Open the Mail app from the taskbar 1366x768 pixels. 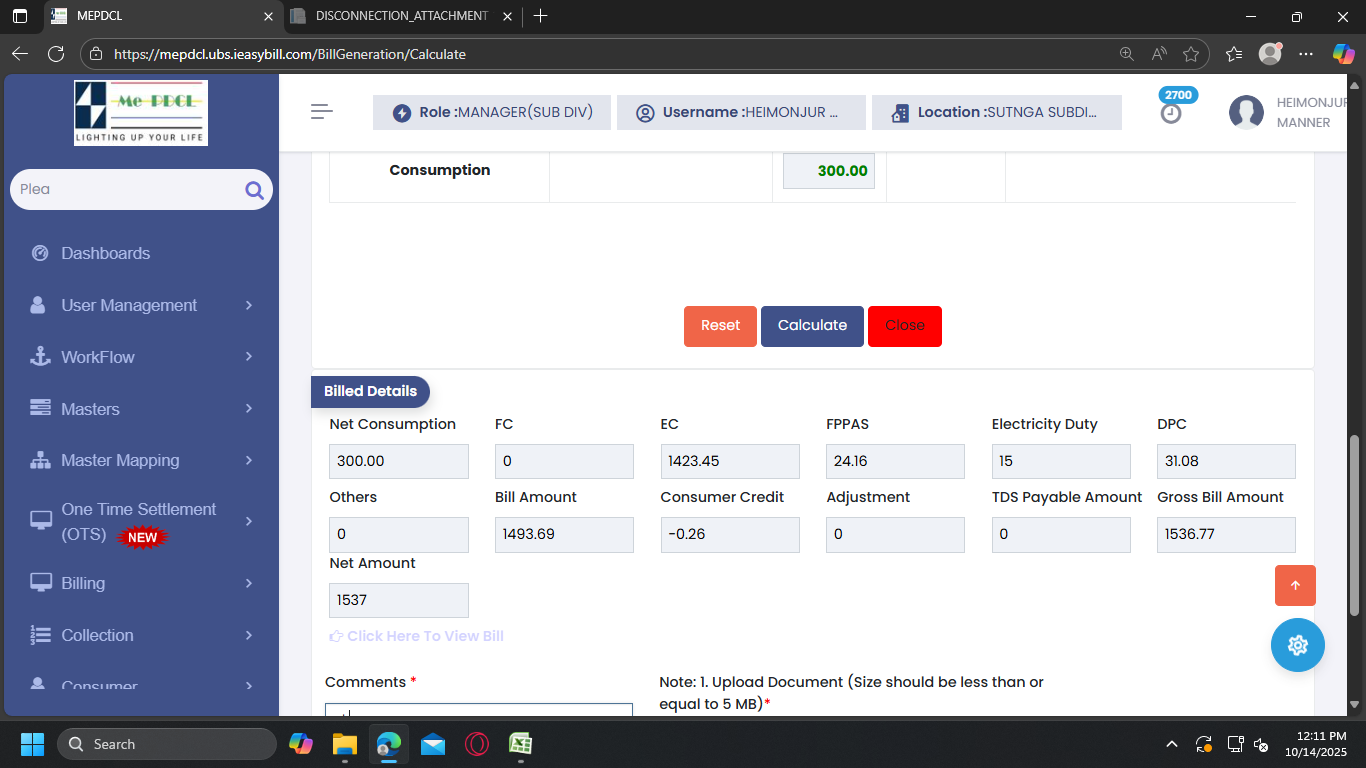[433, 744]
